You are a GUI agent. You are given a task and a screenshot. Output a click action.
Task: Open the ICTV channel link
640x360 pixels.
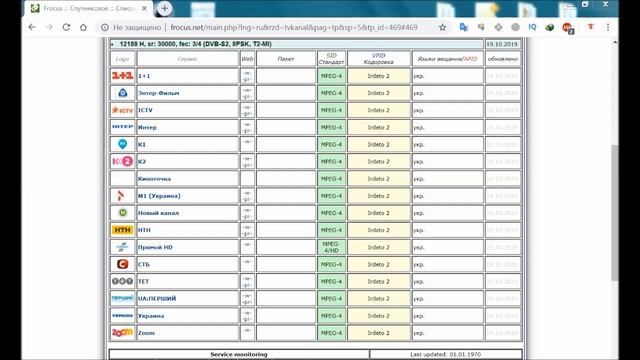tap(145, 110)
